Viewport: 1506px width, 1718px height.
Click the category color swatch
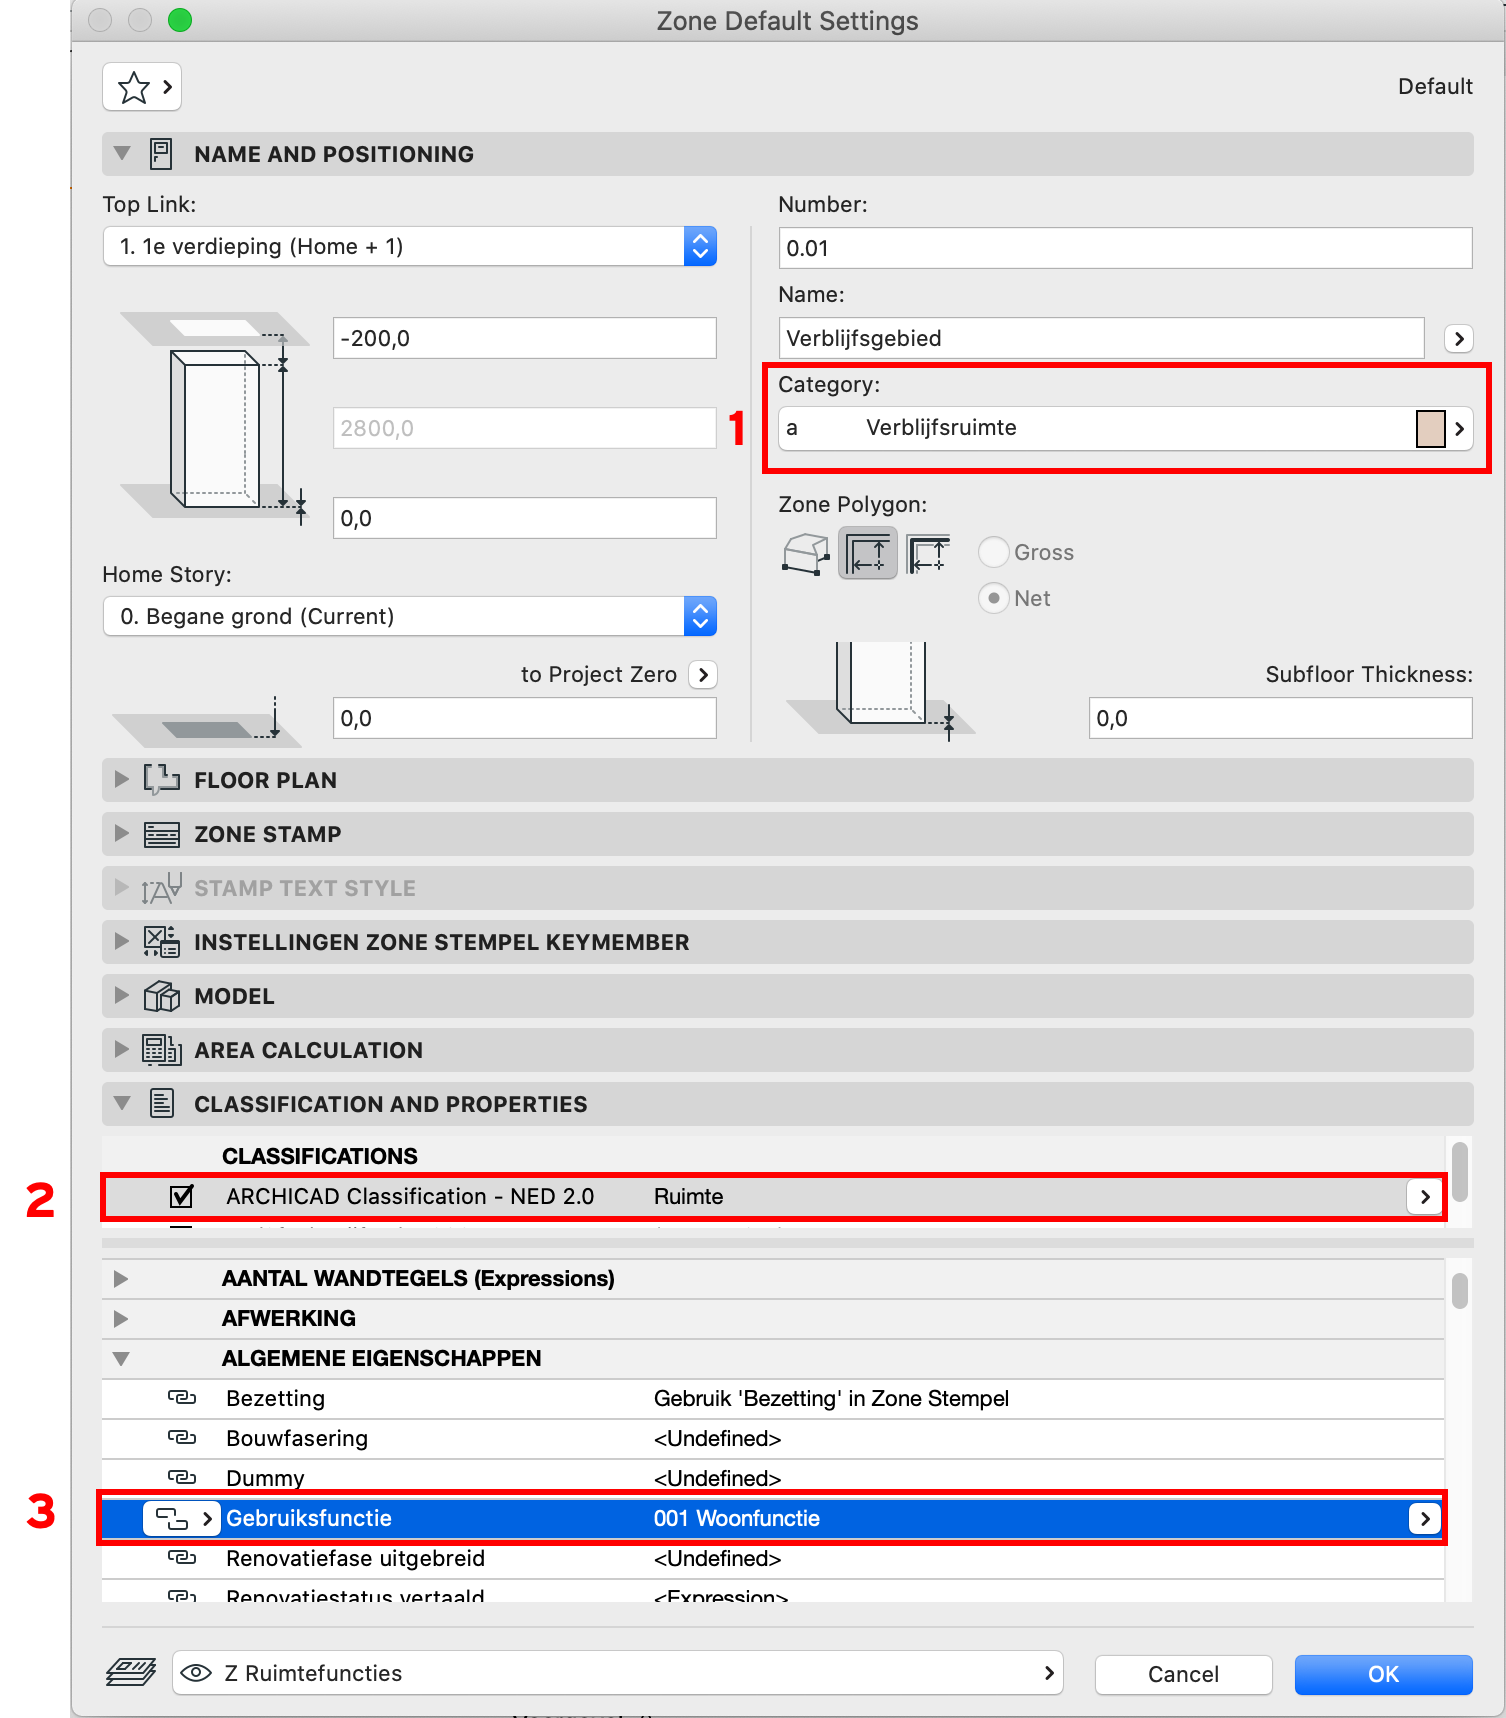(1430, 429)
